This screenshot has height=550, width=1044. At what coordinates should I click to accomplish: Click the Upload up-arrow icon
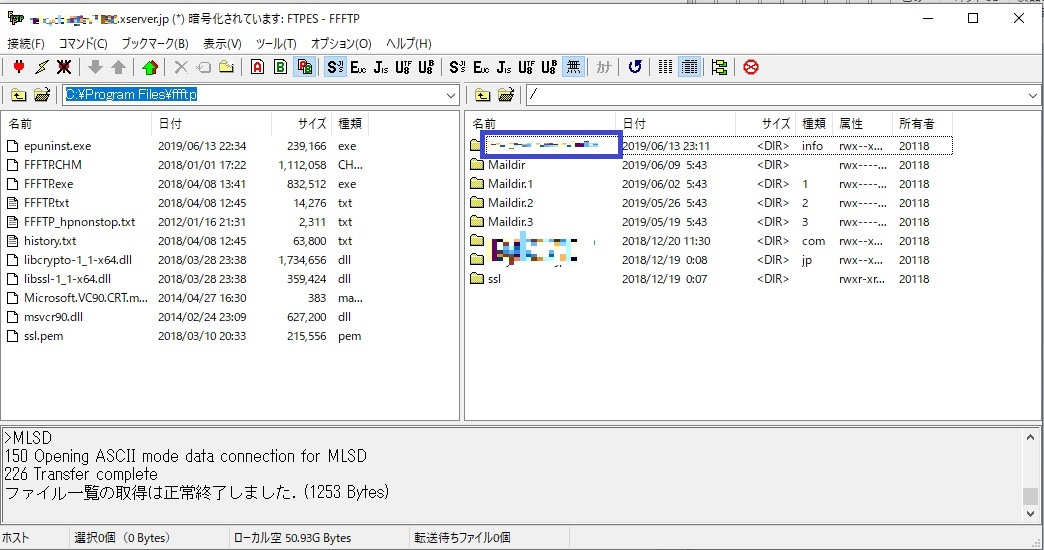(x=119, y=67)
